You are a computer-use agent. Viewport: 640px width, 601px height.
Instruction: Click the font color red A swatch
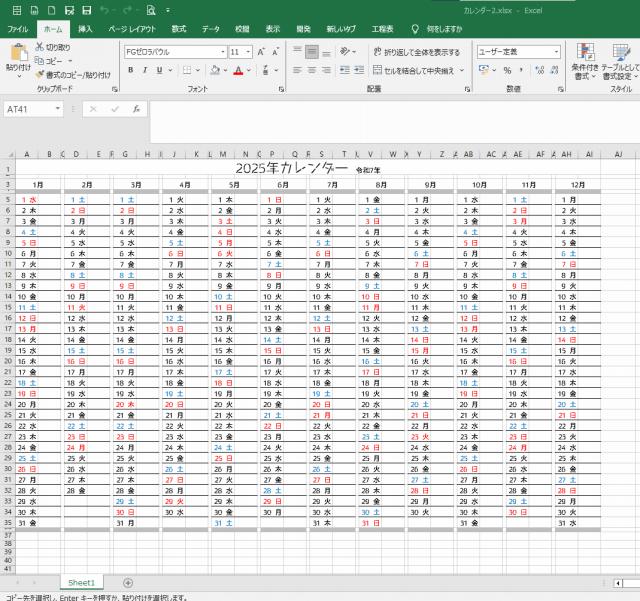point(237,70)
